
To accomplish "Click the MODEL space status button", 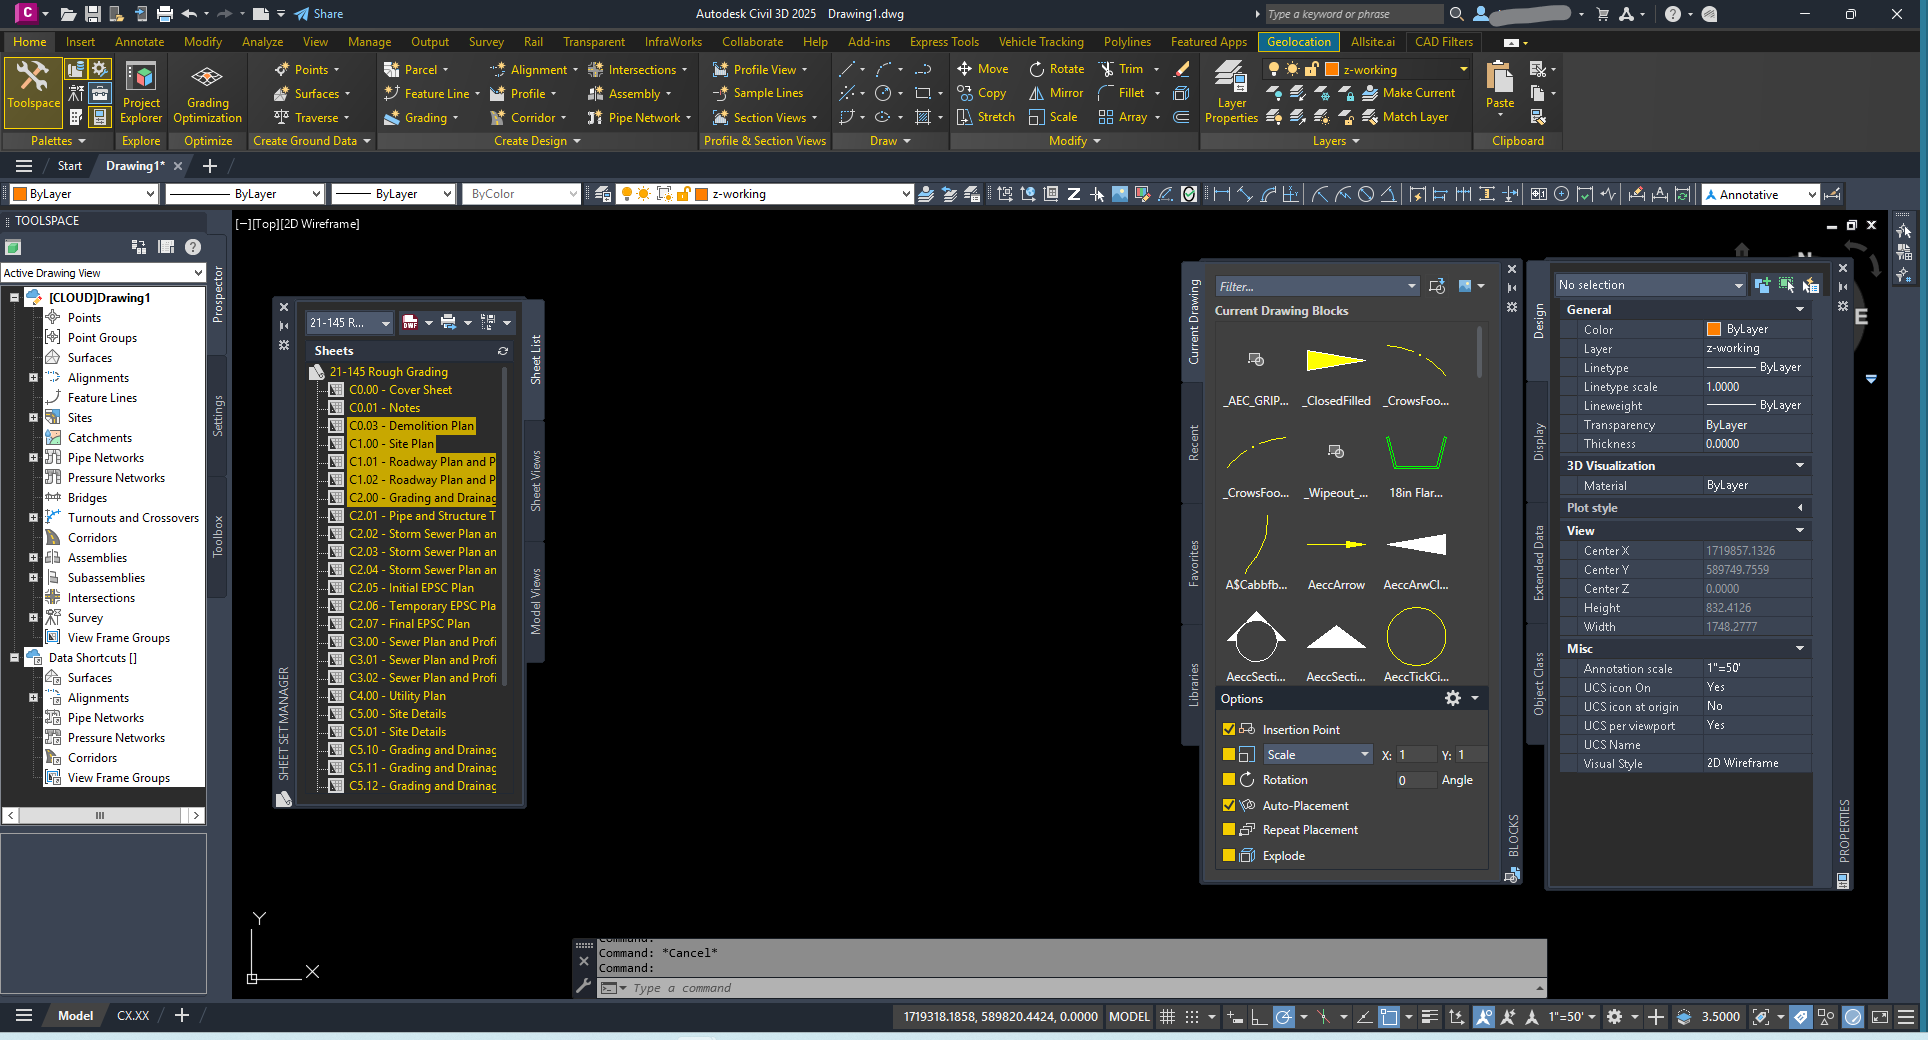I will pyautogui.click(x=1129, y=1017).
